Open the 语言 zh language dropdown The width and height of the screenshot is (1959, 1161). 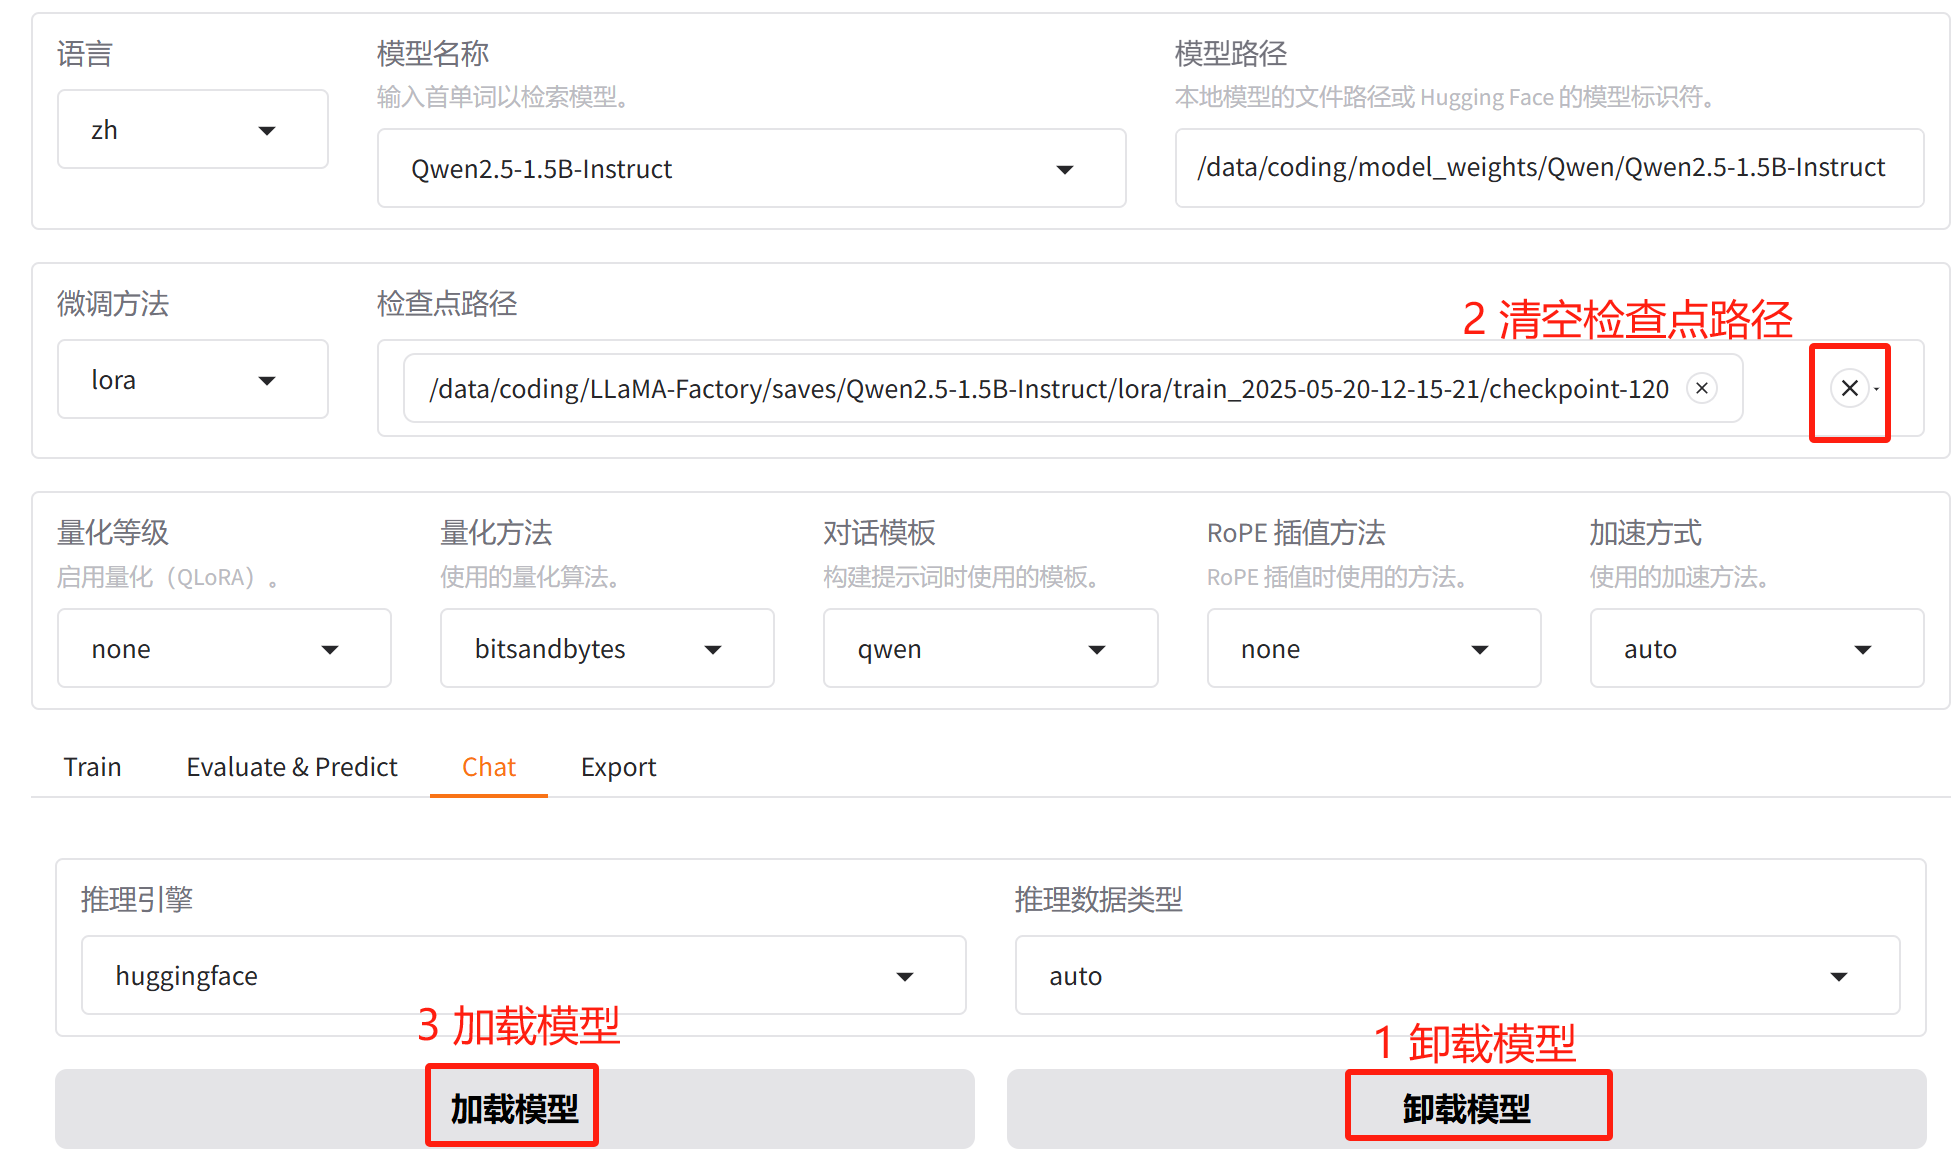tap(192, 130)
